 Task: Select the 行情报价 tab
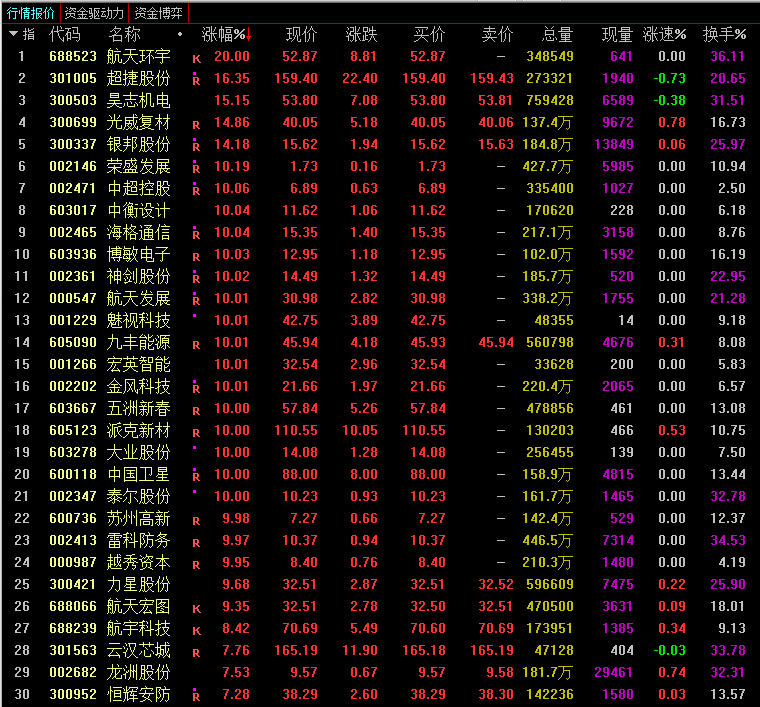point(31,13)
